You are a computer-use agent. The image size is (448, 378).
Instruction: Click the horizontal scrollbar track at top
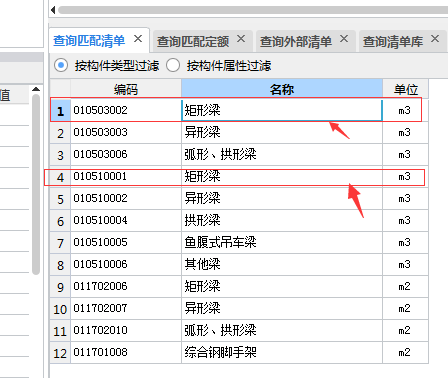(x=253, y=10)
